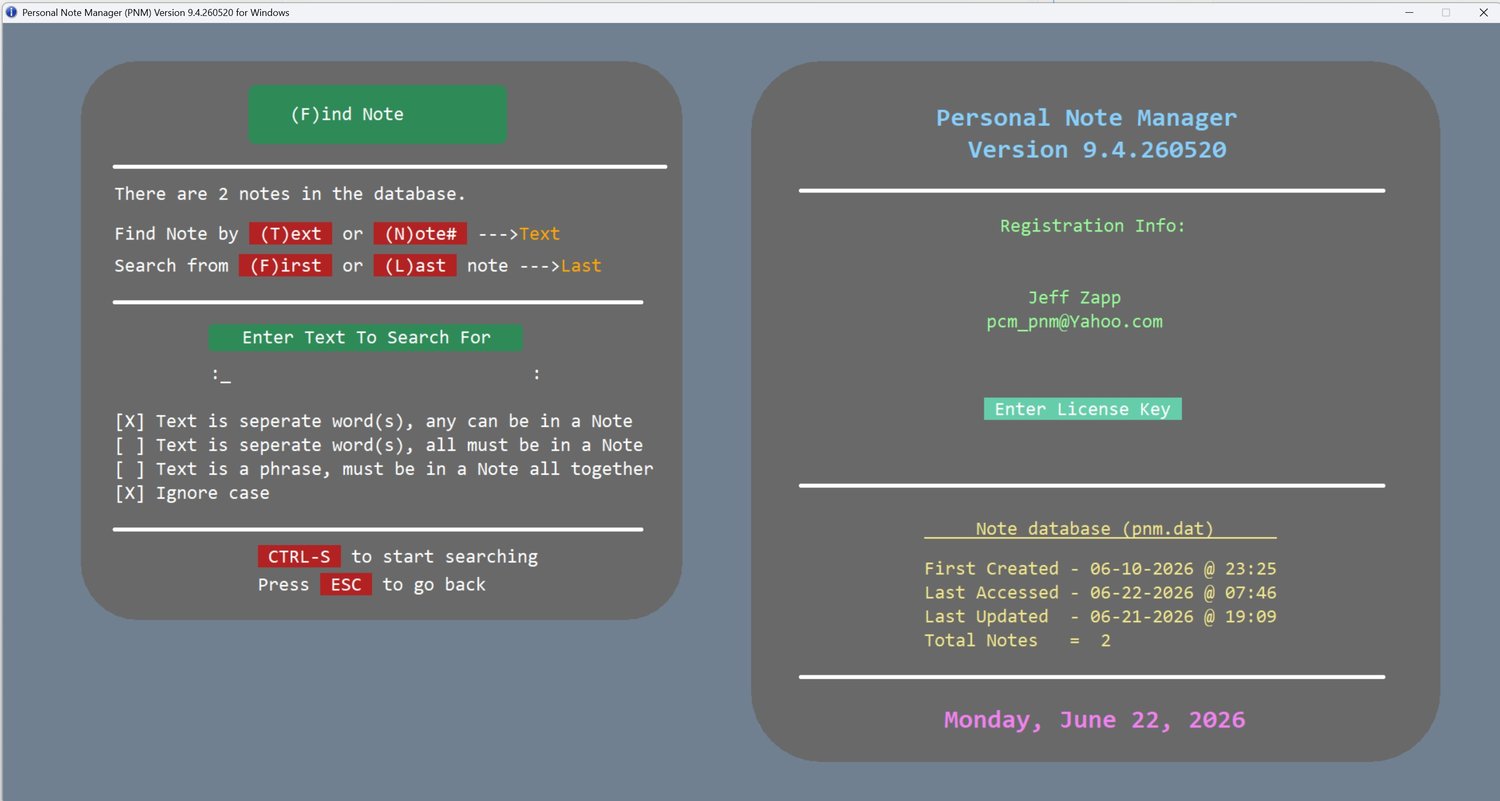
Task: Click the 'Version 9.4.260520' text
Action: pos(1097,150)
